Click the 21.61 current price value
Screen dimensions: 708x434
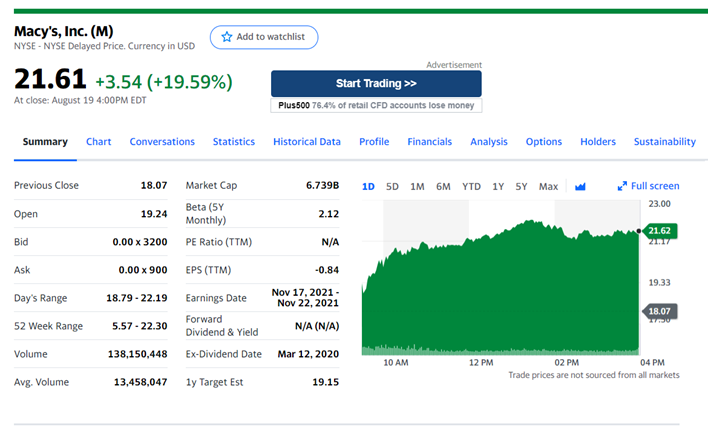click(x=50, y=79)
